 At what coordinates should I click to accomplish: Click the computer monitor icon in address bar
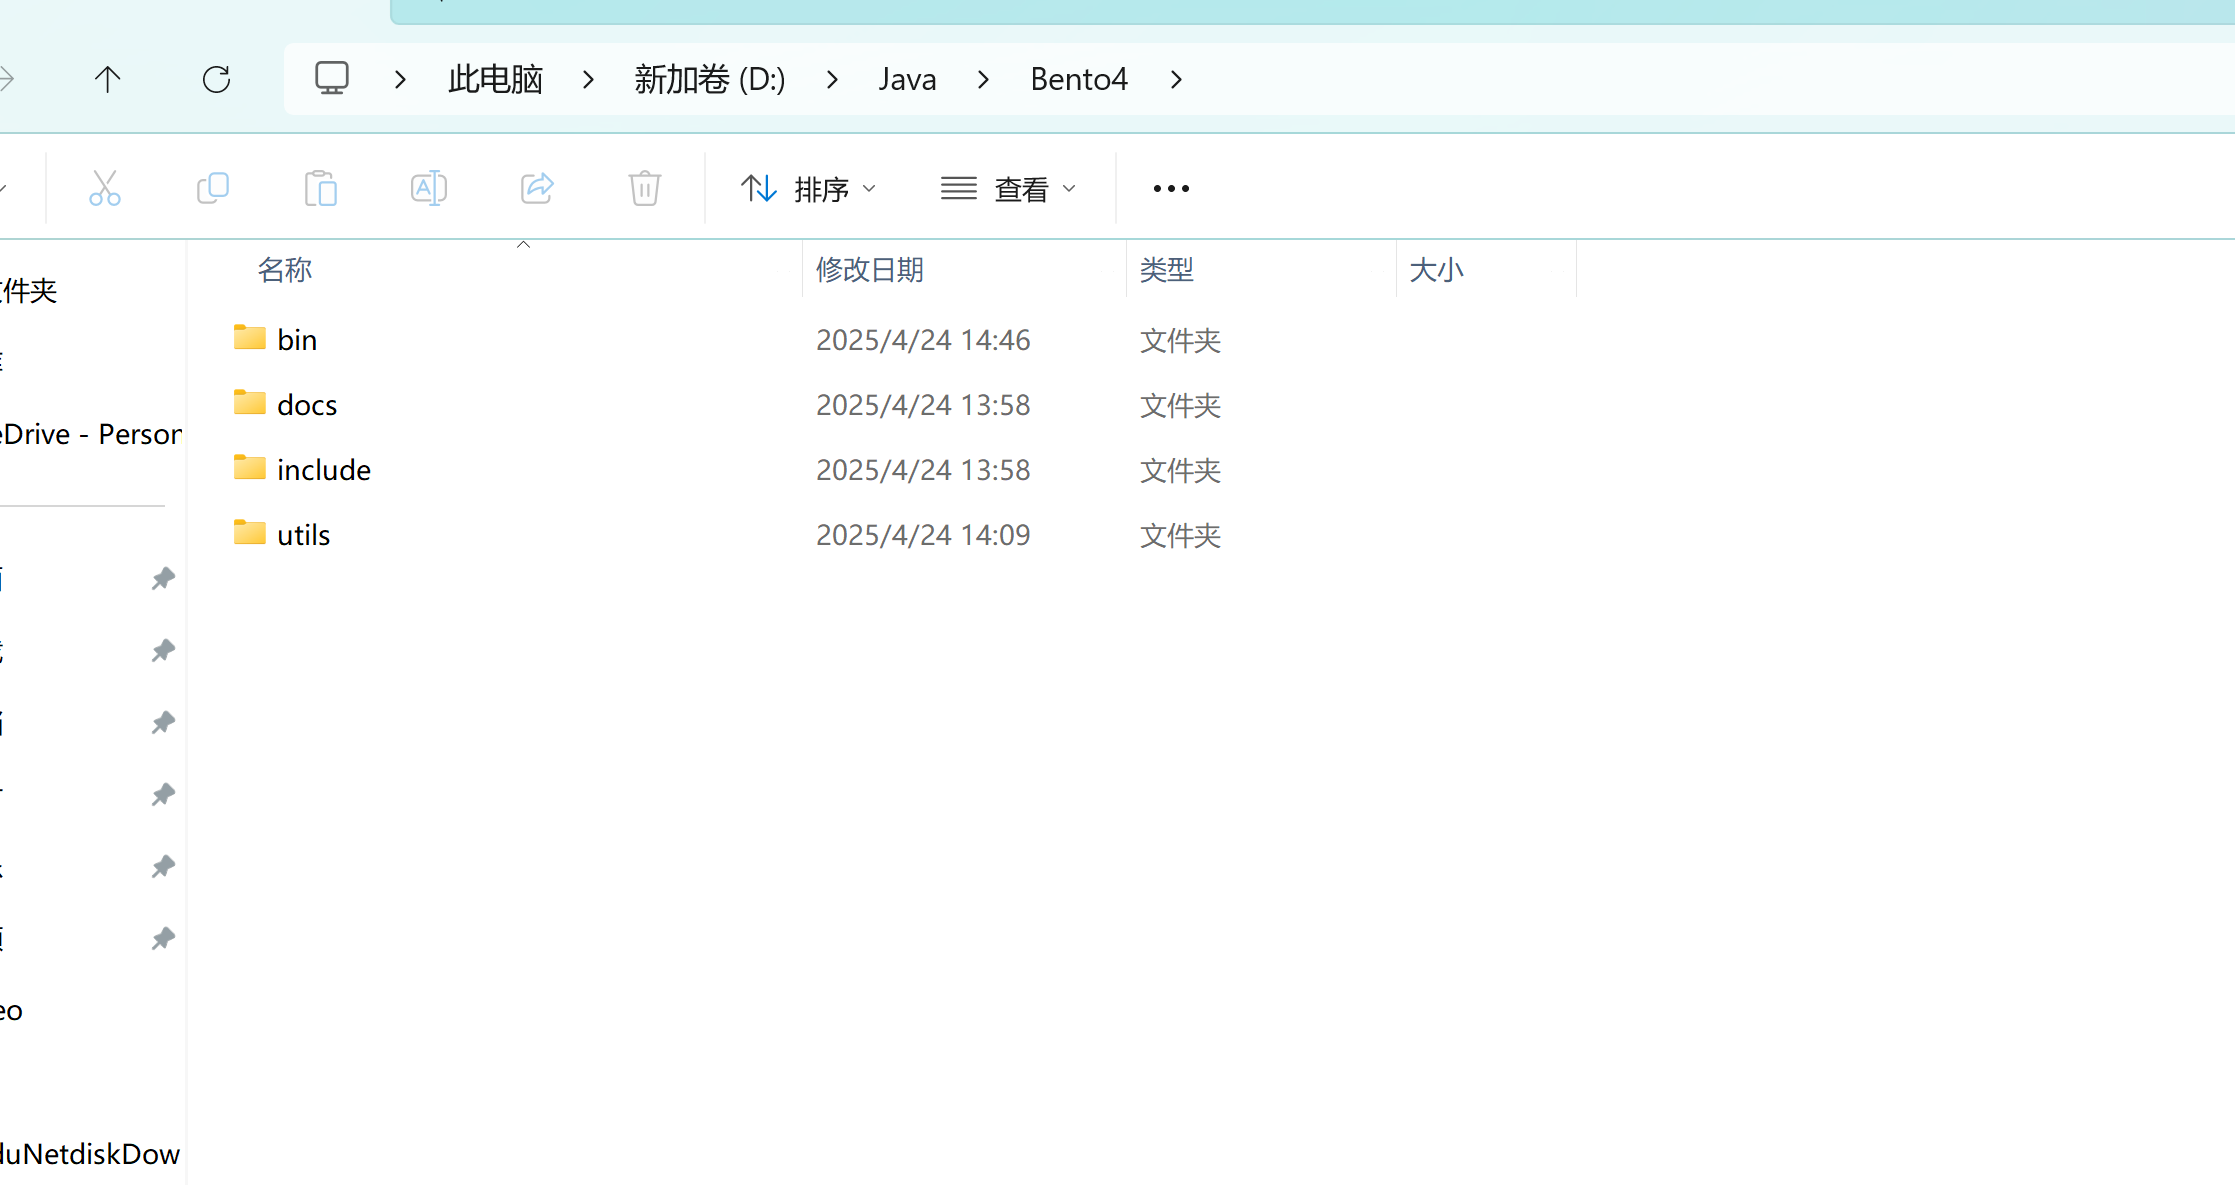pyautogui.click(x=332, y=78)
